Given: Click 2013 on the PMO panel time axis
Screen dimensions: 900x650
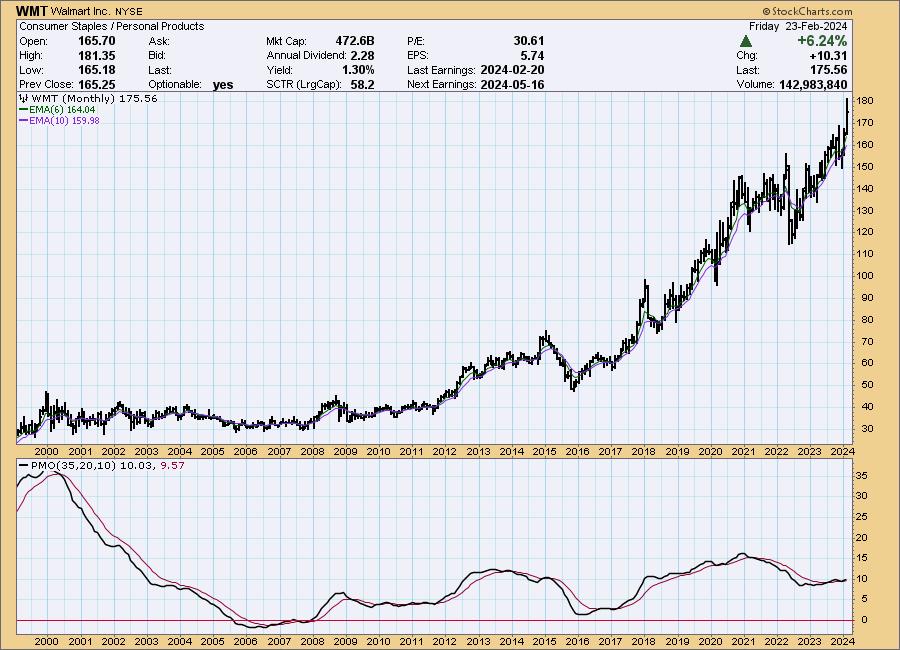Looking at the screenshot, I should pos(478,641).
